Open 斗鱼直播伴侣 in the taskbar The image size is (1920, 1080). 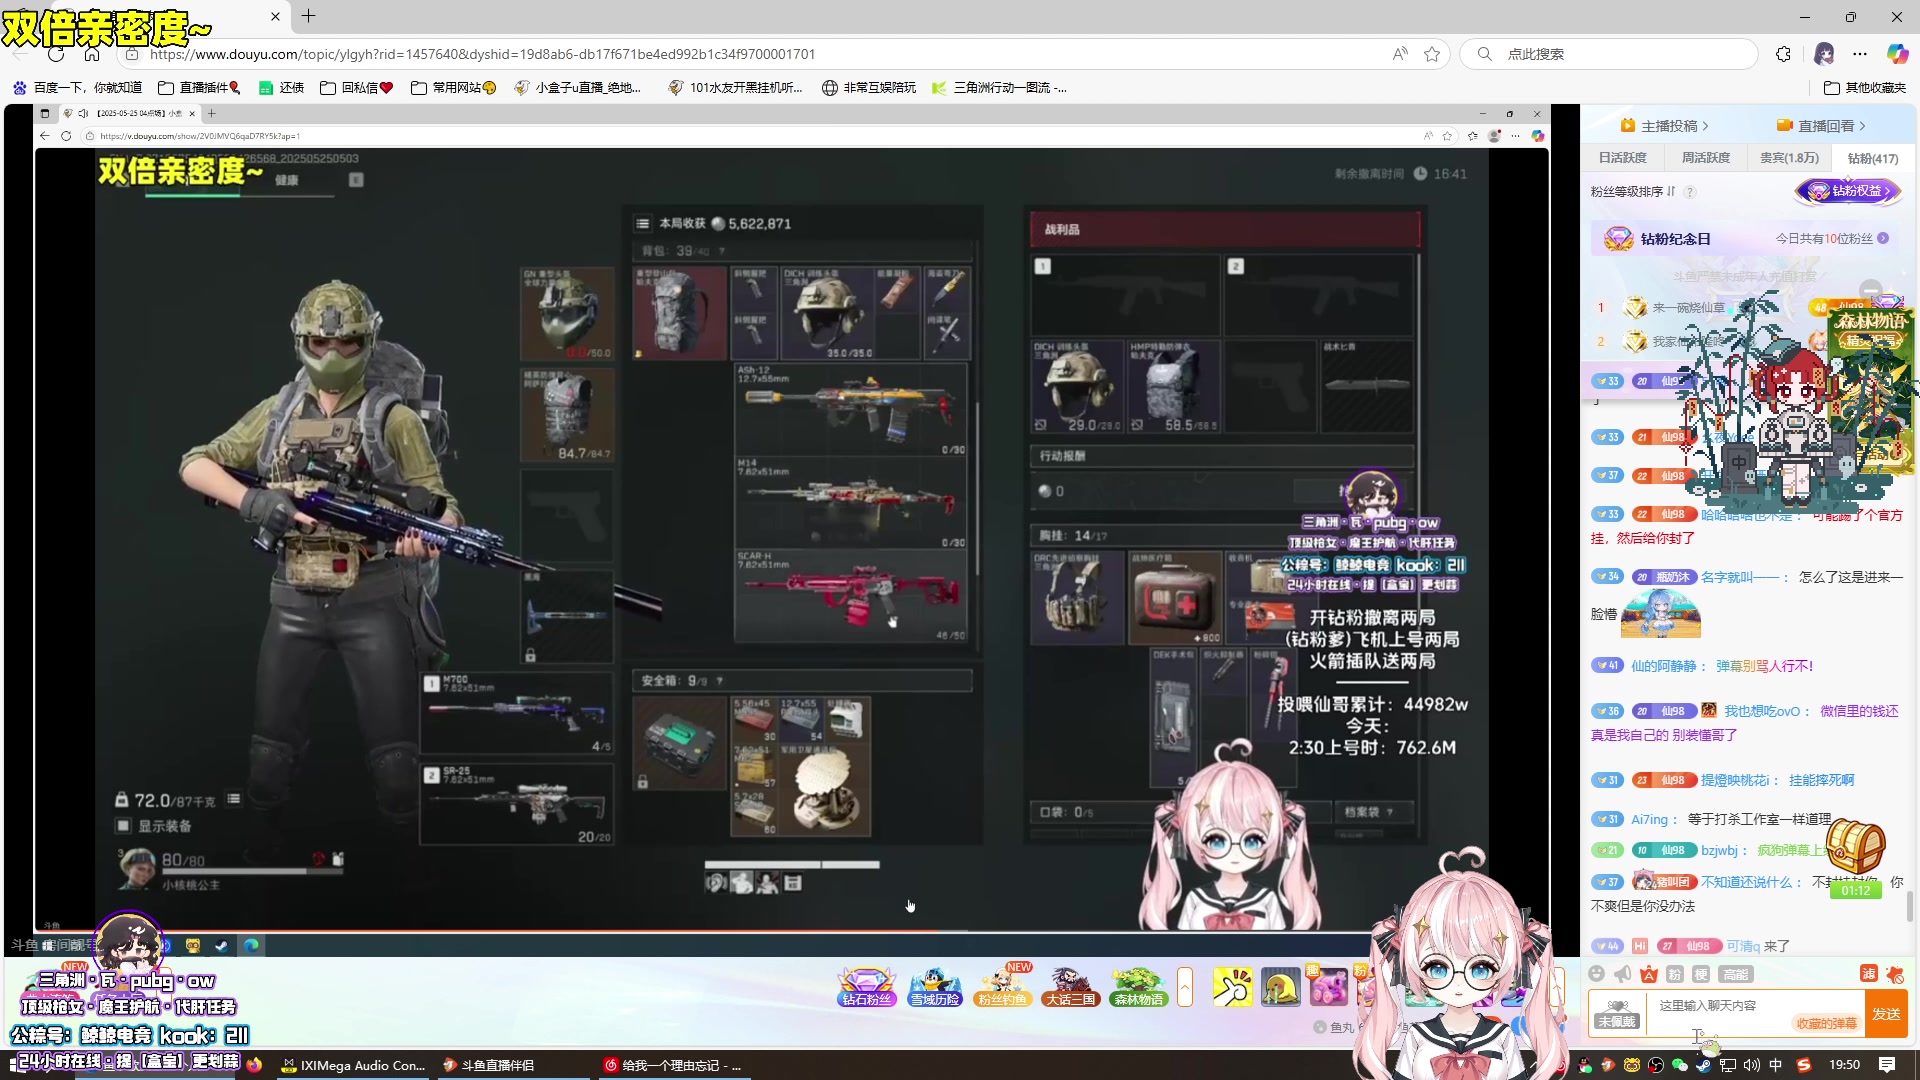(x=488, y=1065)
